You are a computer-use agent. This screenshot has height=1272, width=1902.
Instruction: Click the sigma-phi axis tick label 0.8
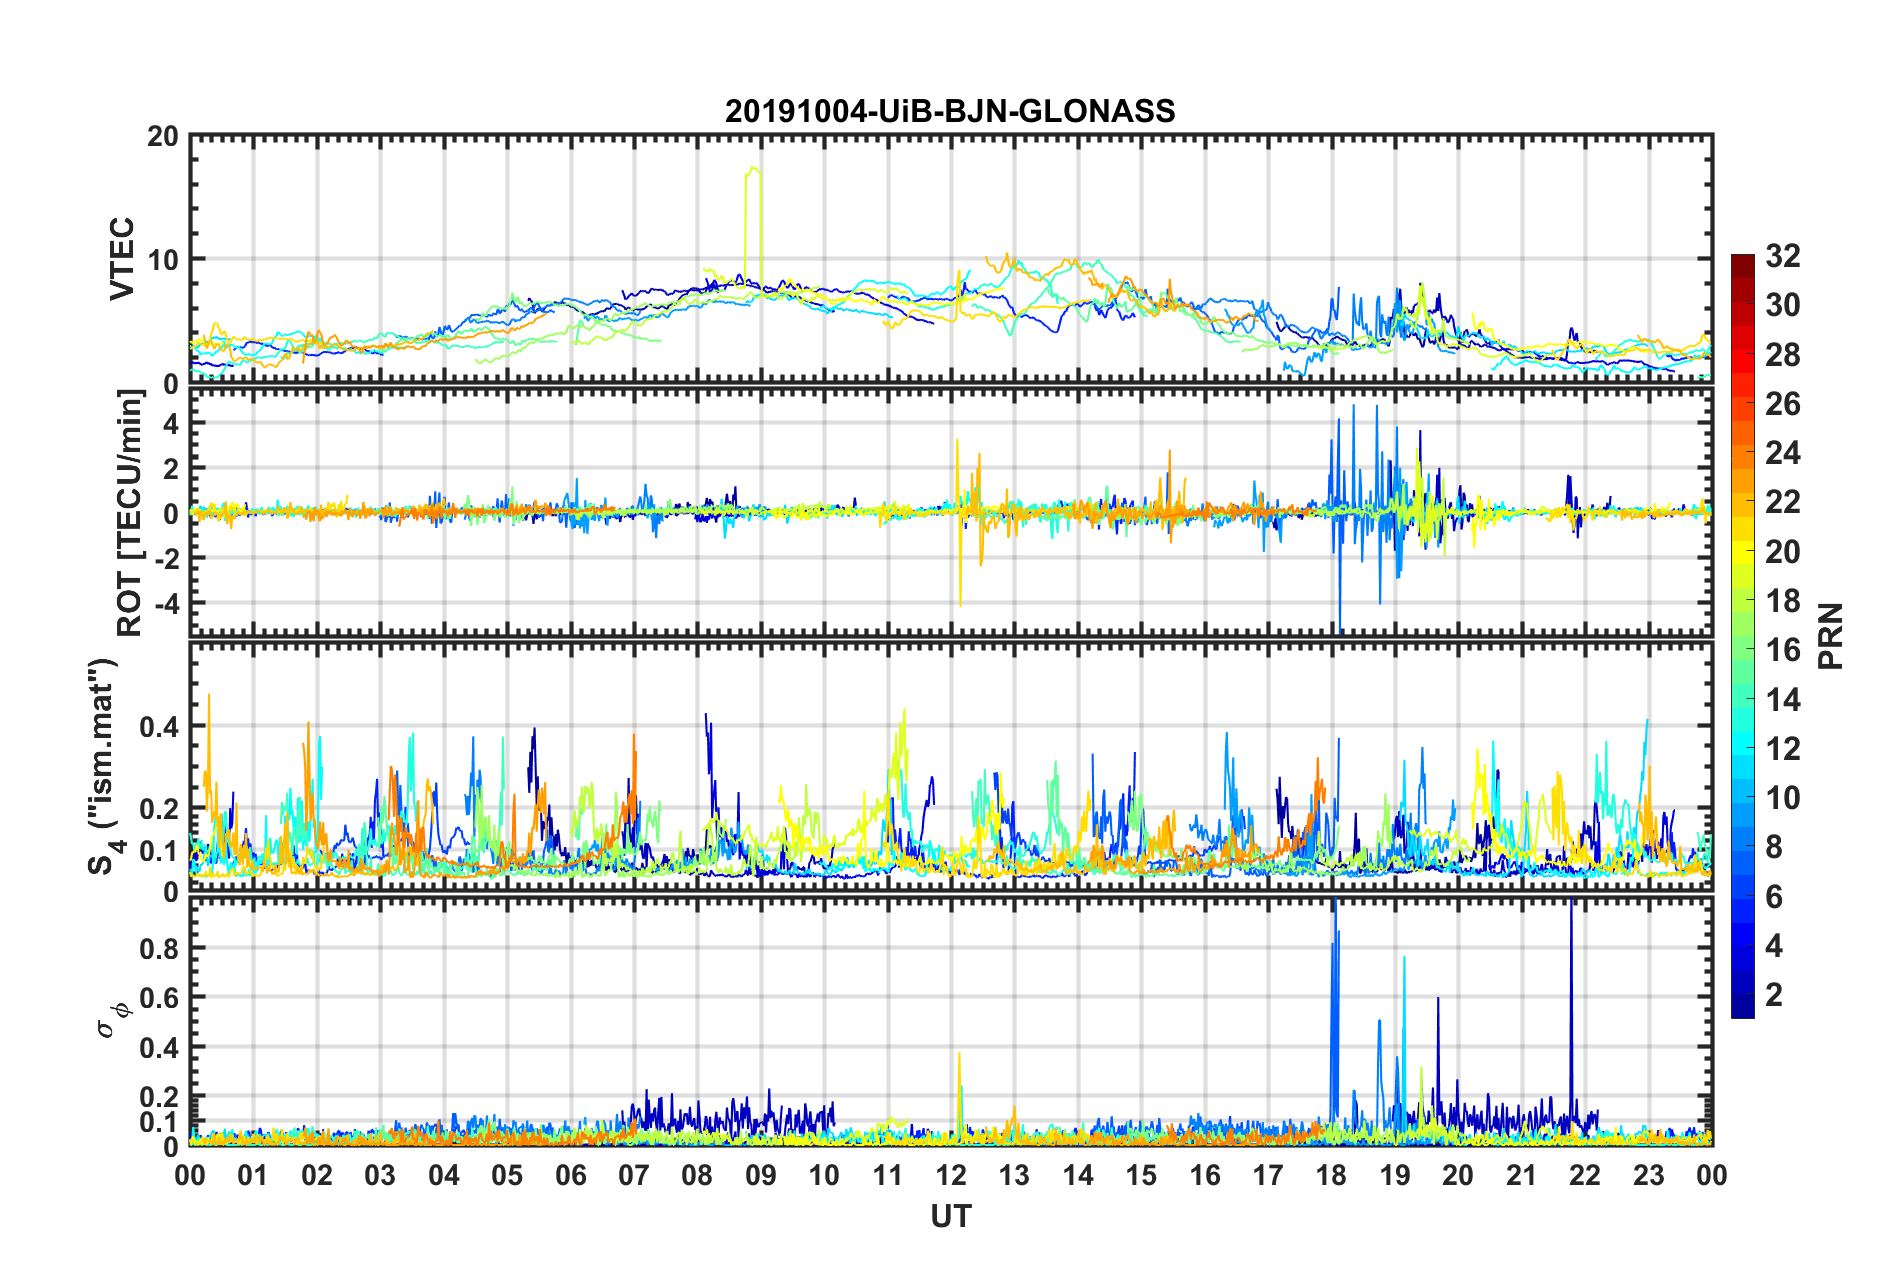coord(159,948)
